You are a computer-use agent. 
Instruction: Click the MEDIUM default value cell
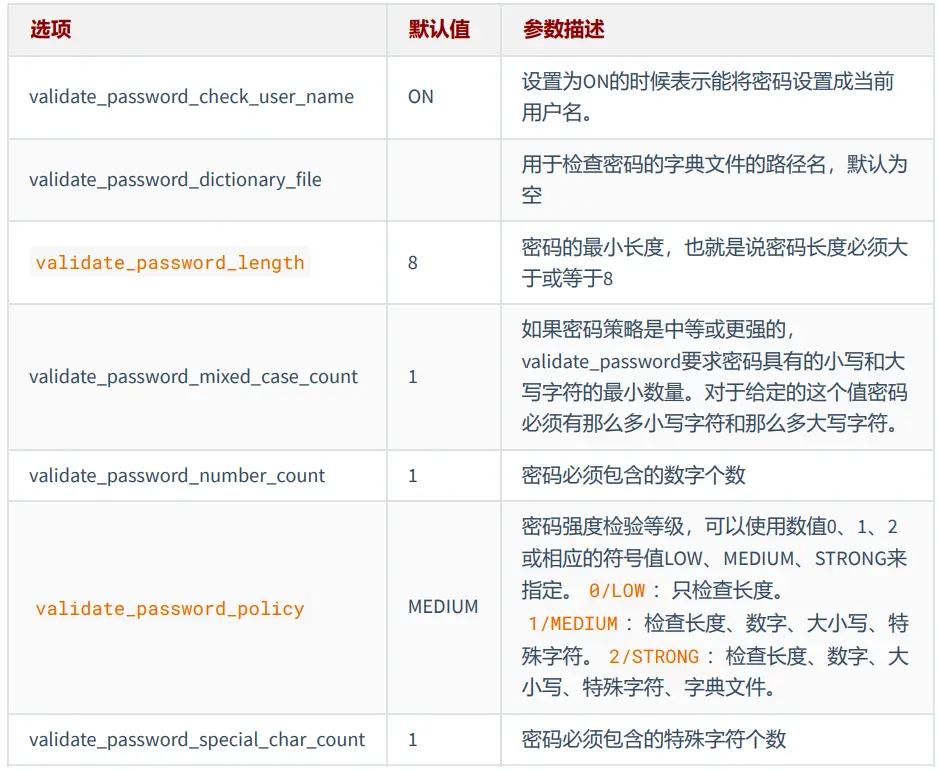coord(443,607)
